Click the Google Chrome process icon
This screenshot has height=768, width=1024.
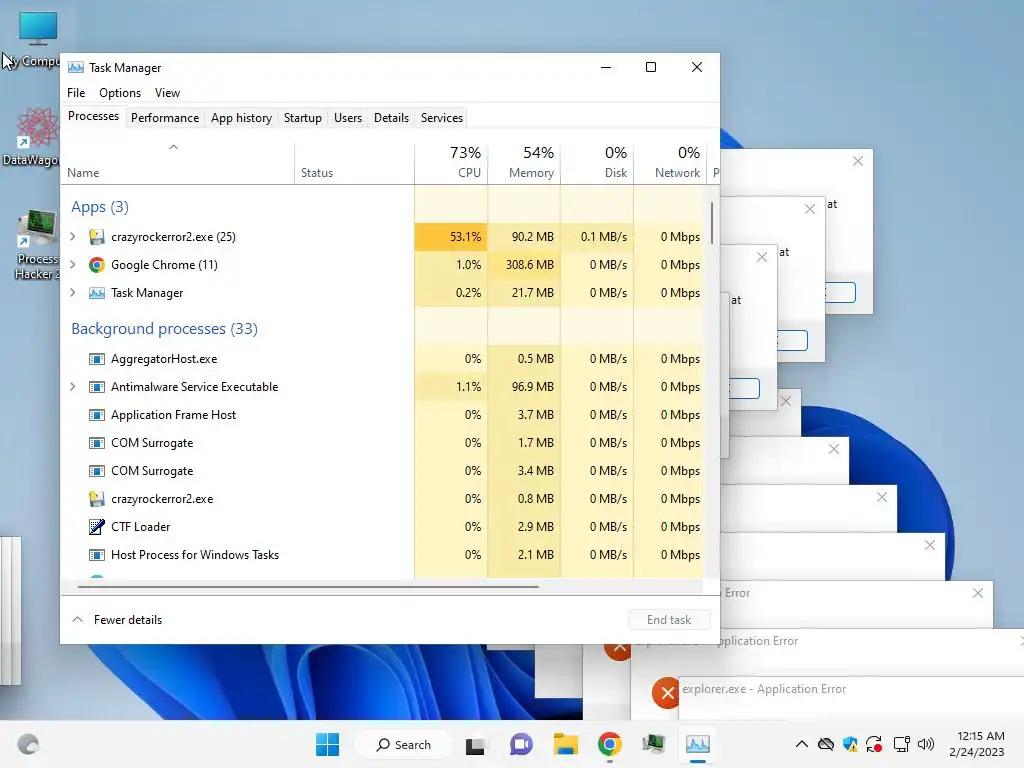coord(97,264)
